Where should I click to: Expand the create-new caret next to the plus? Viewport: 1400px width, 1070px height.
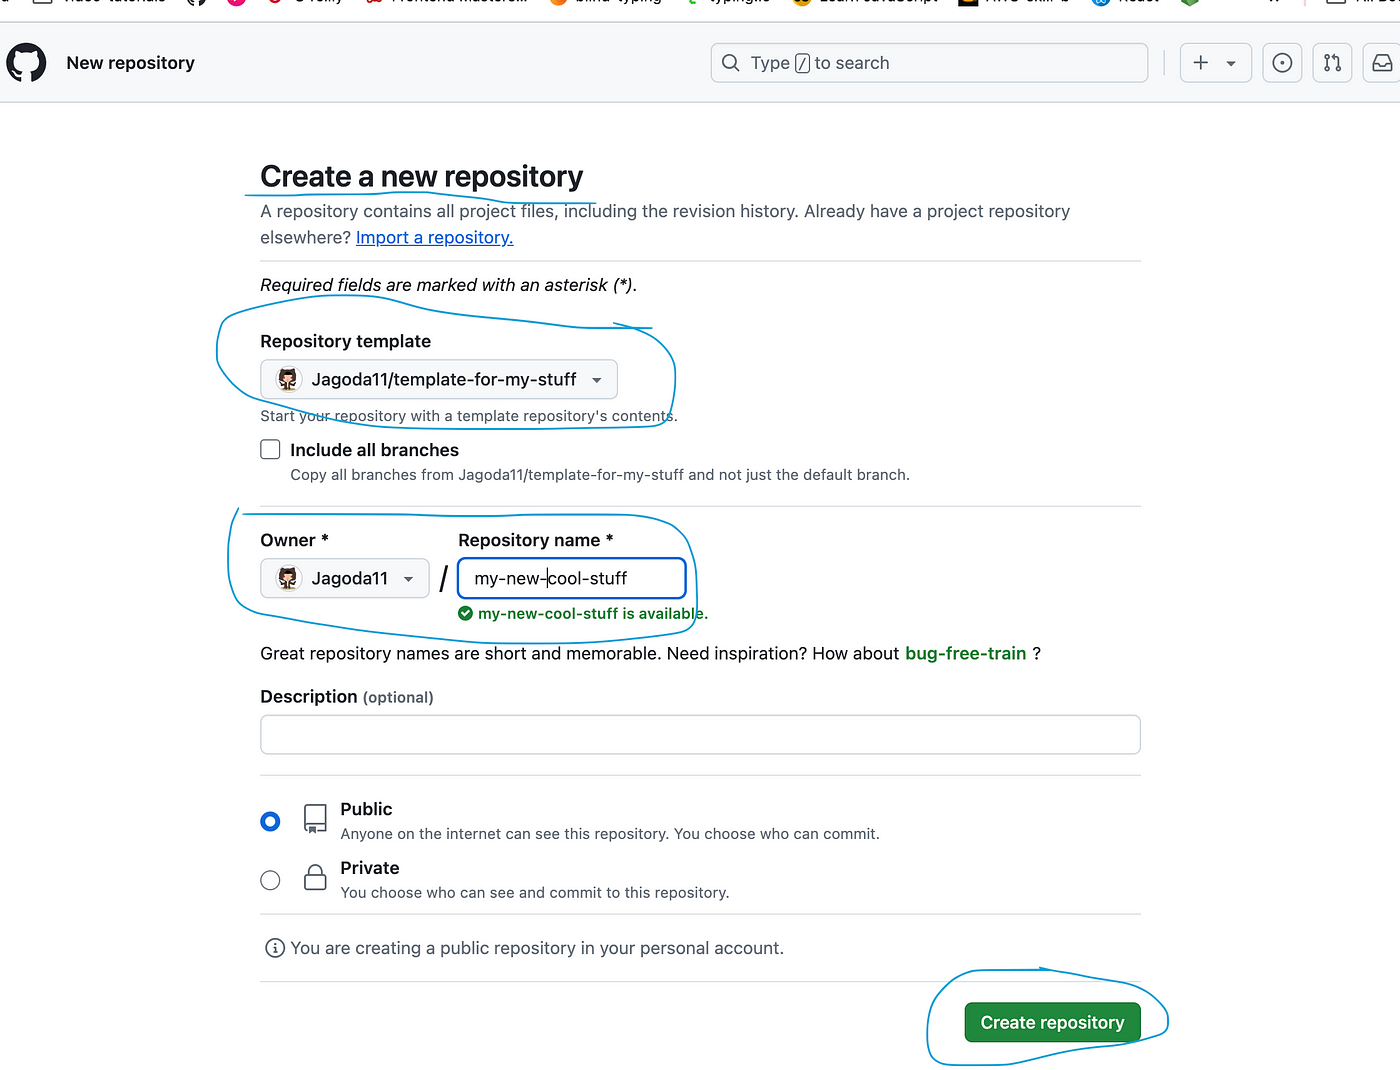click(x=1231, y=63)
